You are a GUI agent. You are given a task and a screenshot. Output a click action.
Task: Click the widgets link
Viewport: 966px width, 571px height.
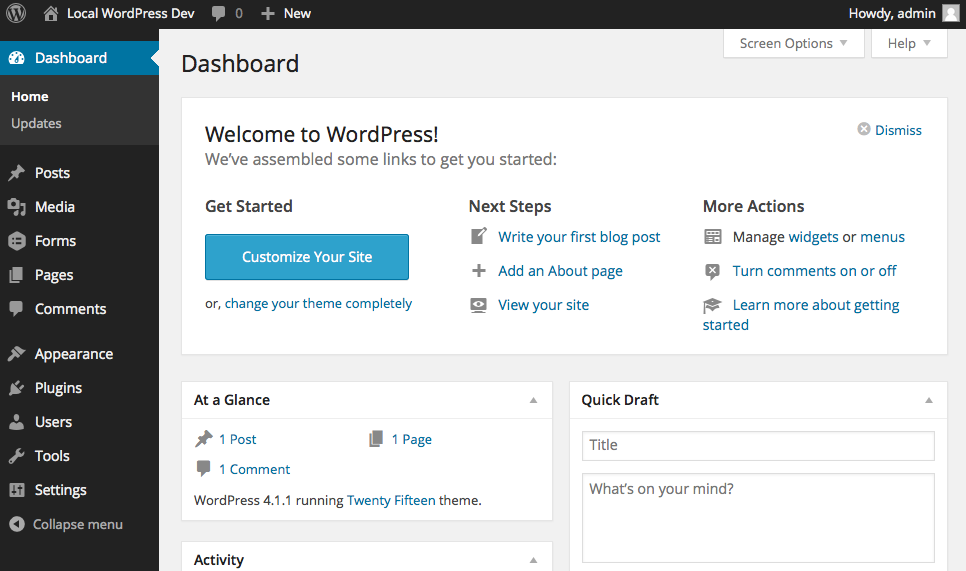[x=813, y=237]
